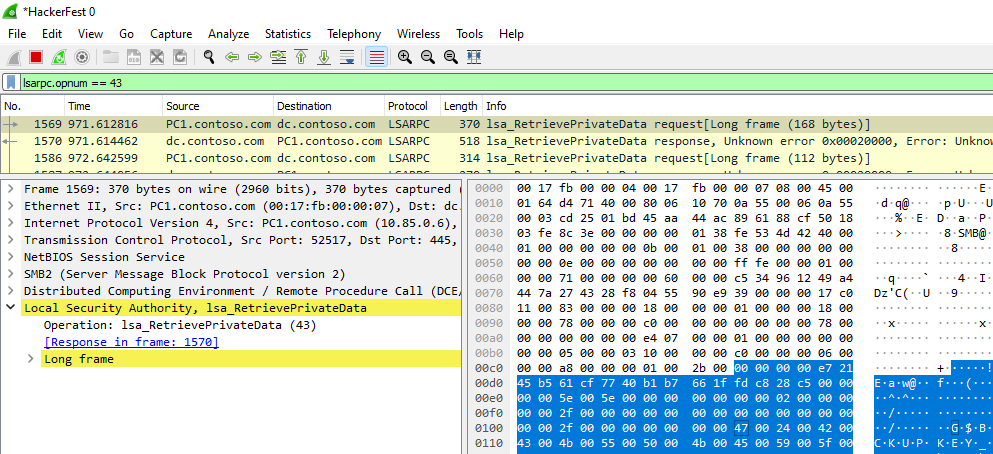Zoom in the main window text
This screenshot has width=993, height=454.
(x=405, y=57)
